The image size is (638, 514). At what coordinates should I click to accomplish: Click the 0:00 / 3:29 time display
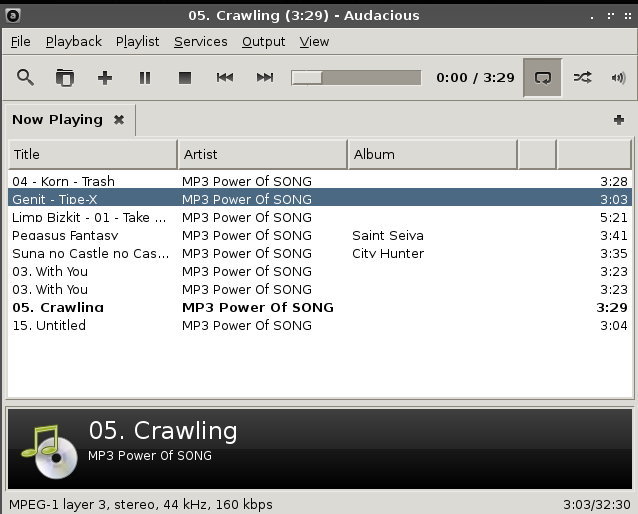475,77
